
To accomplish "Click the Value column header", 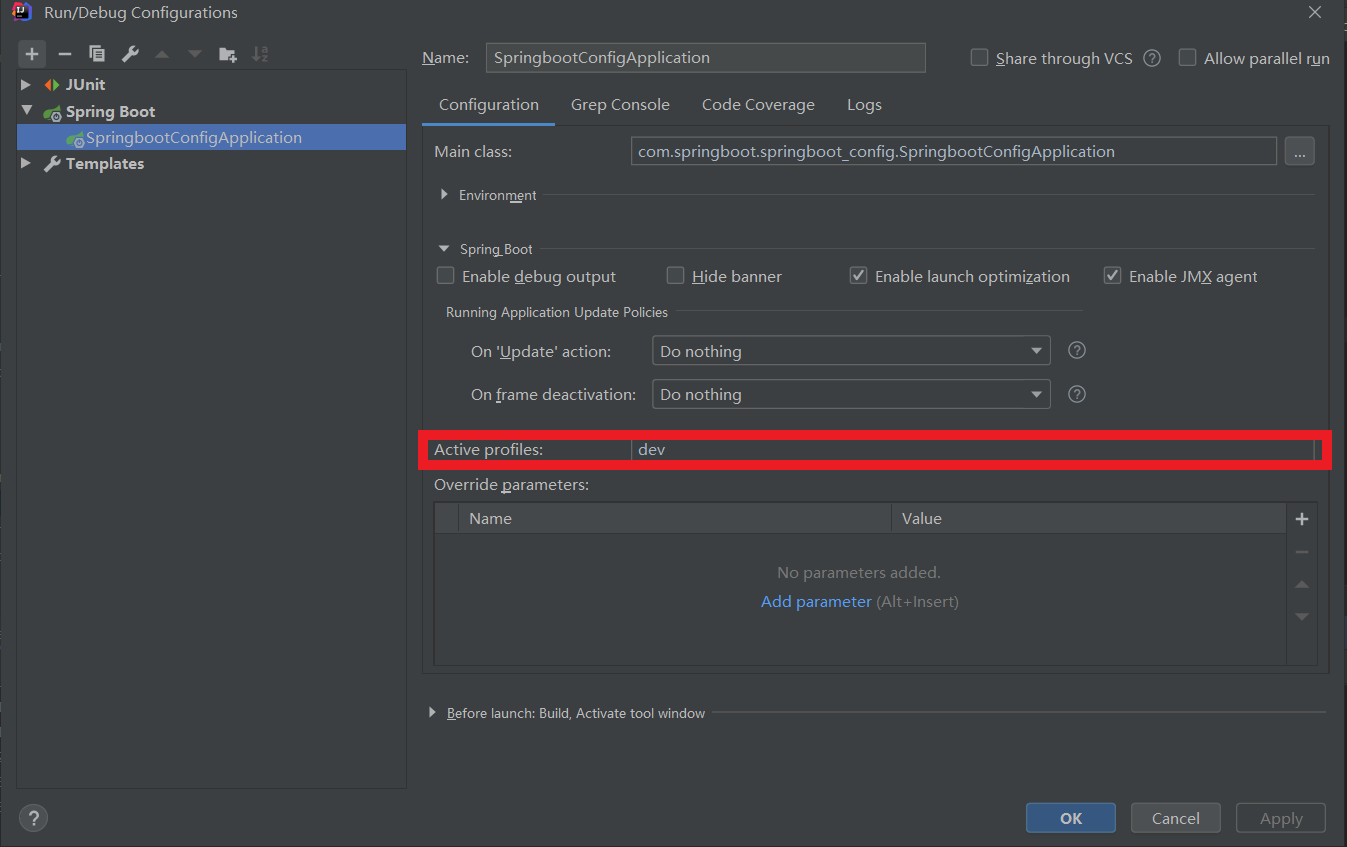I will click(1088, 518).
